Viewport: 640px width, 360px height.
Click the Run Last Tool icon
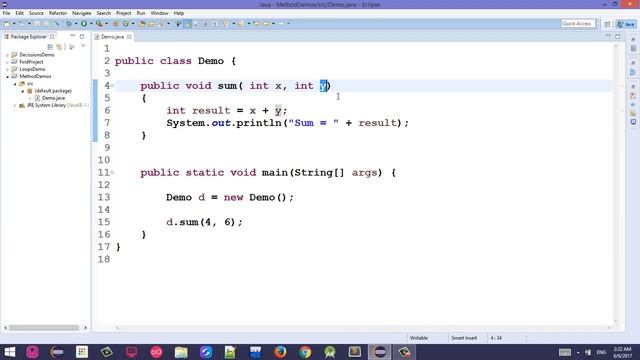(x=99, y=24)
